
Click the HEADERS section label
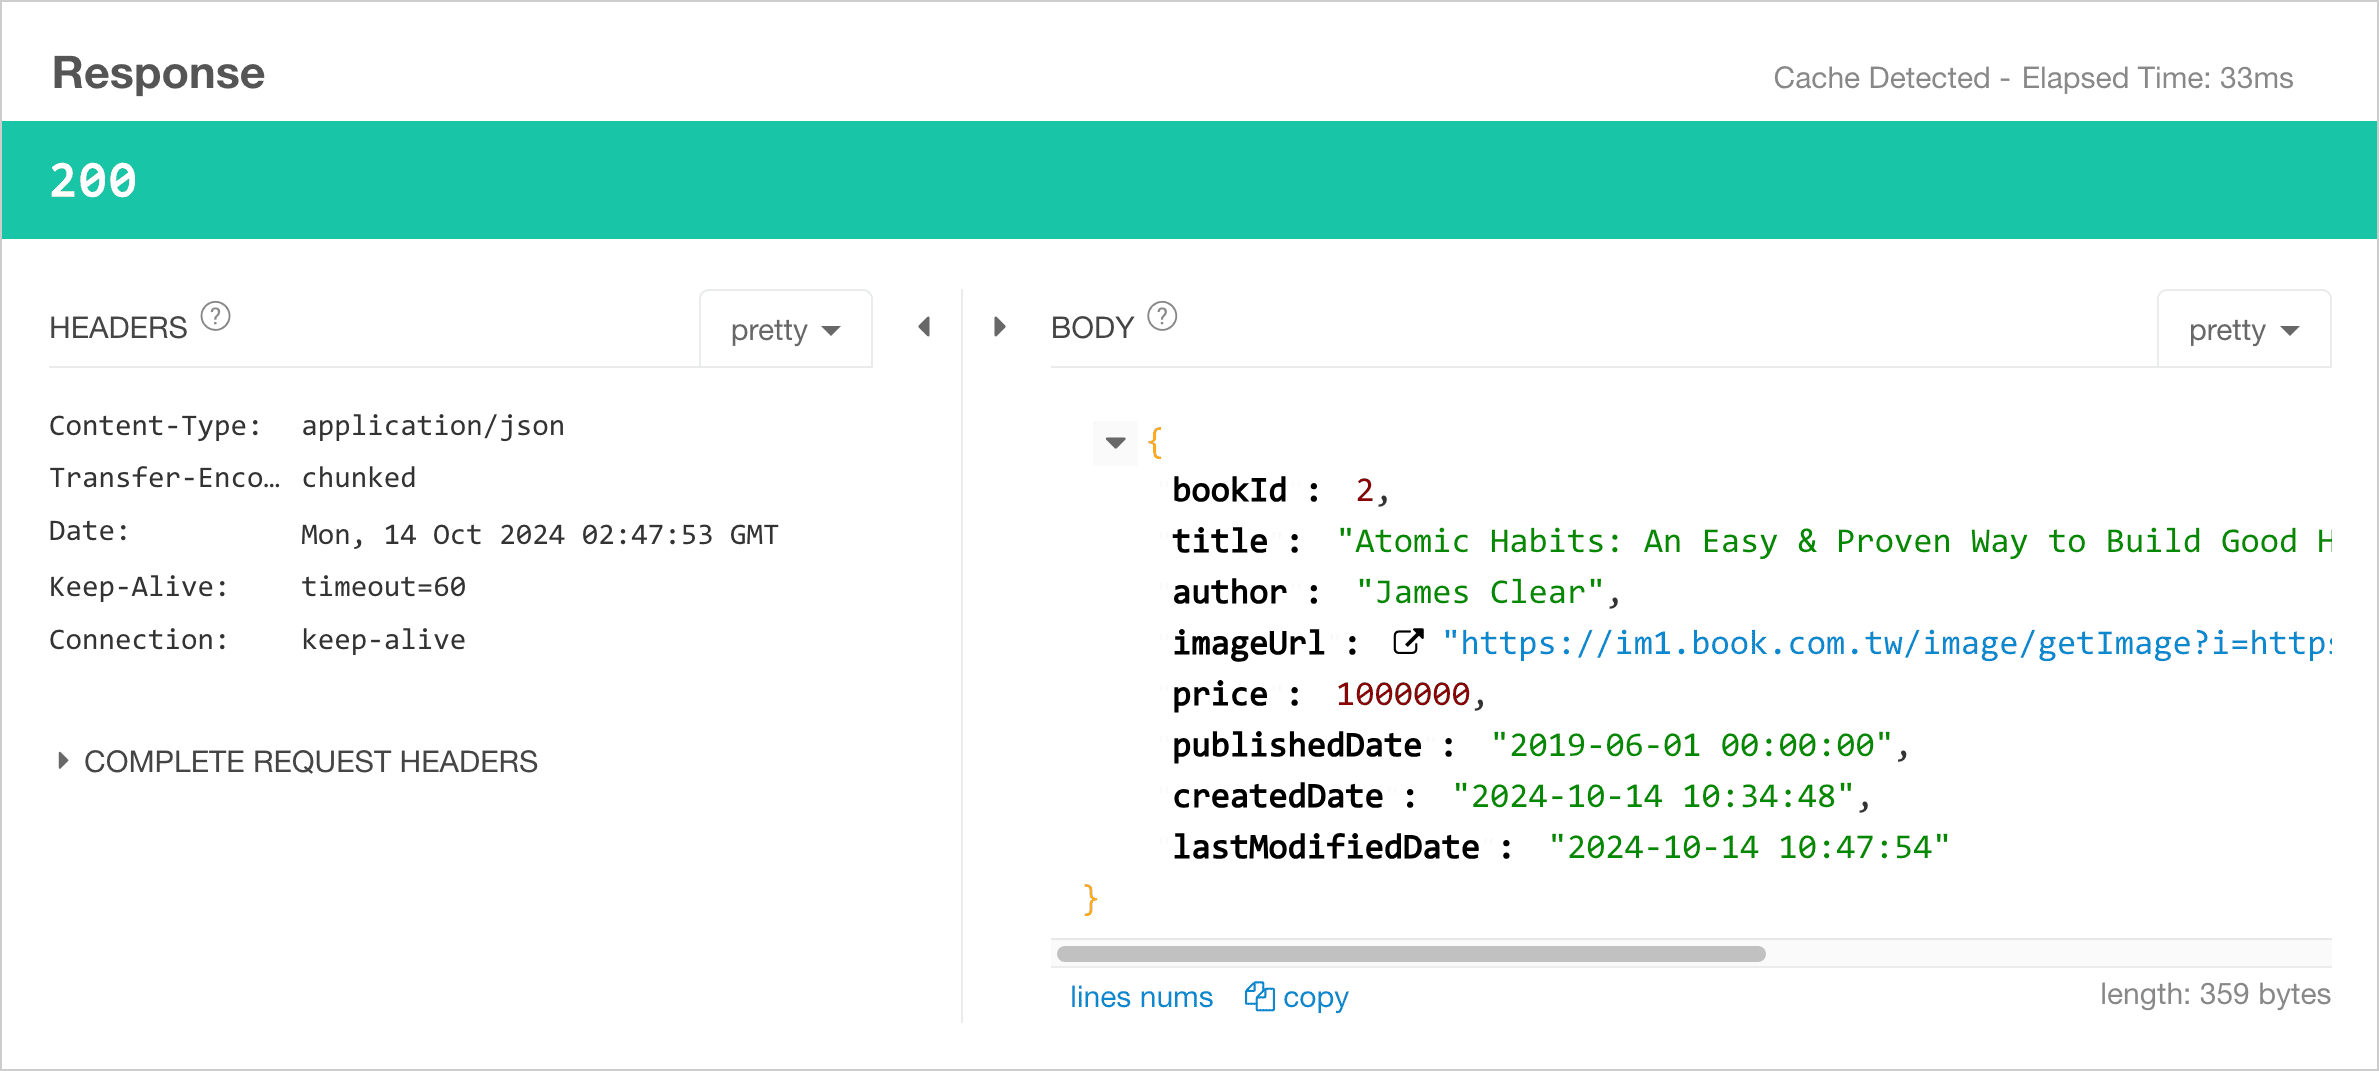(x=118, y=328)
